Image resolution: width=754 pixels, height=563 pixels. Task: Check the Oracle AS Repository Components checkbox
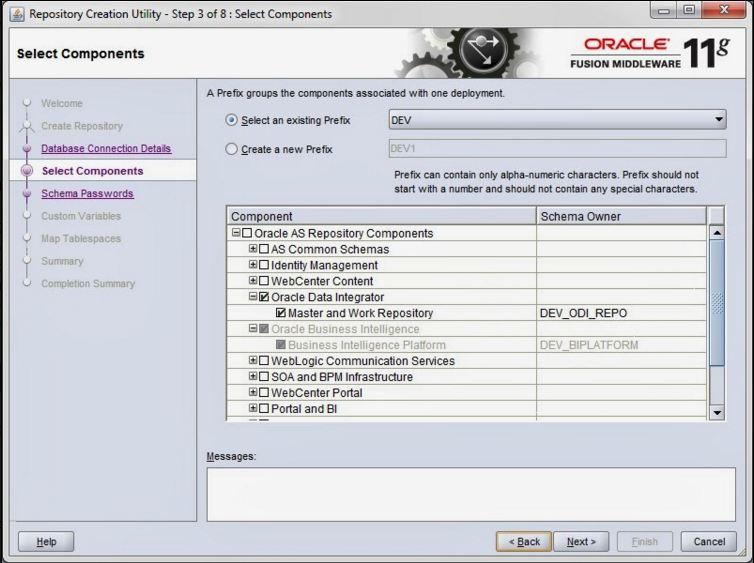coord(247,233)
